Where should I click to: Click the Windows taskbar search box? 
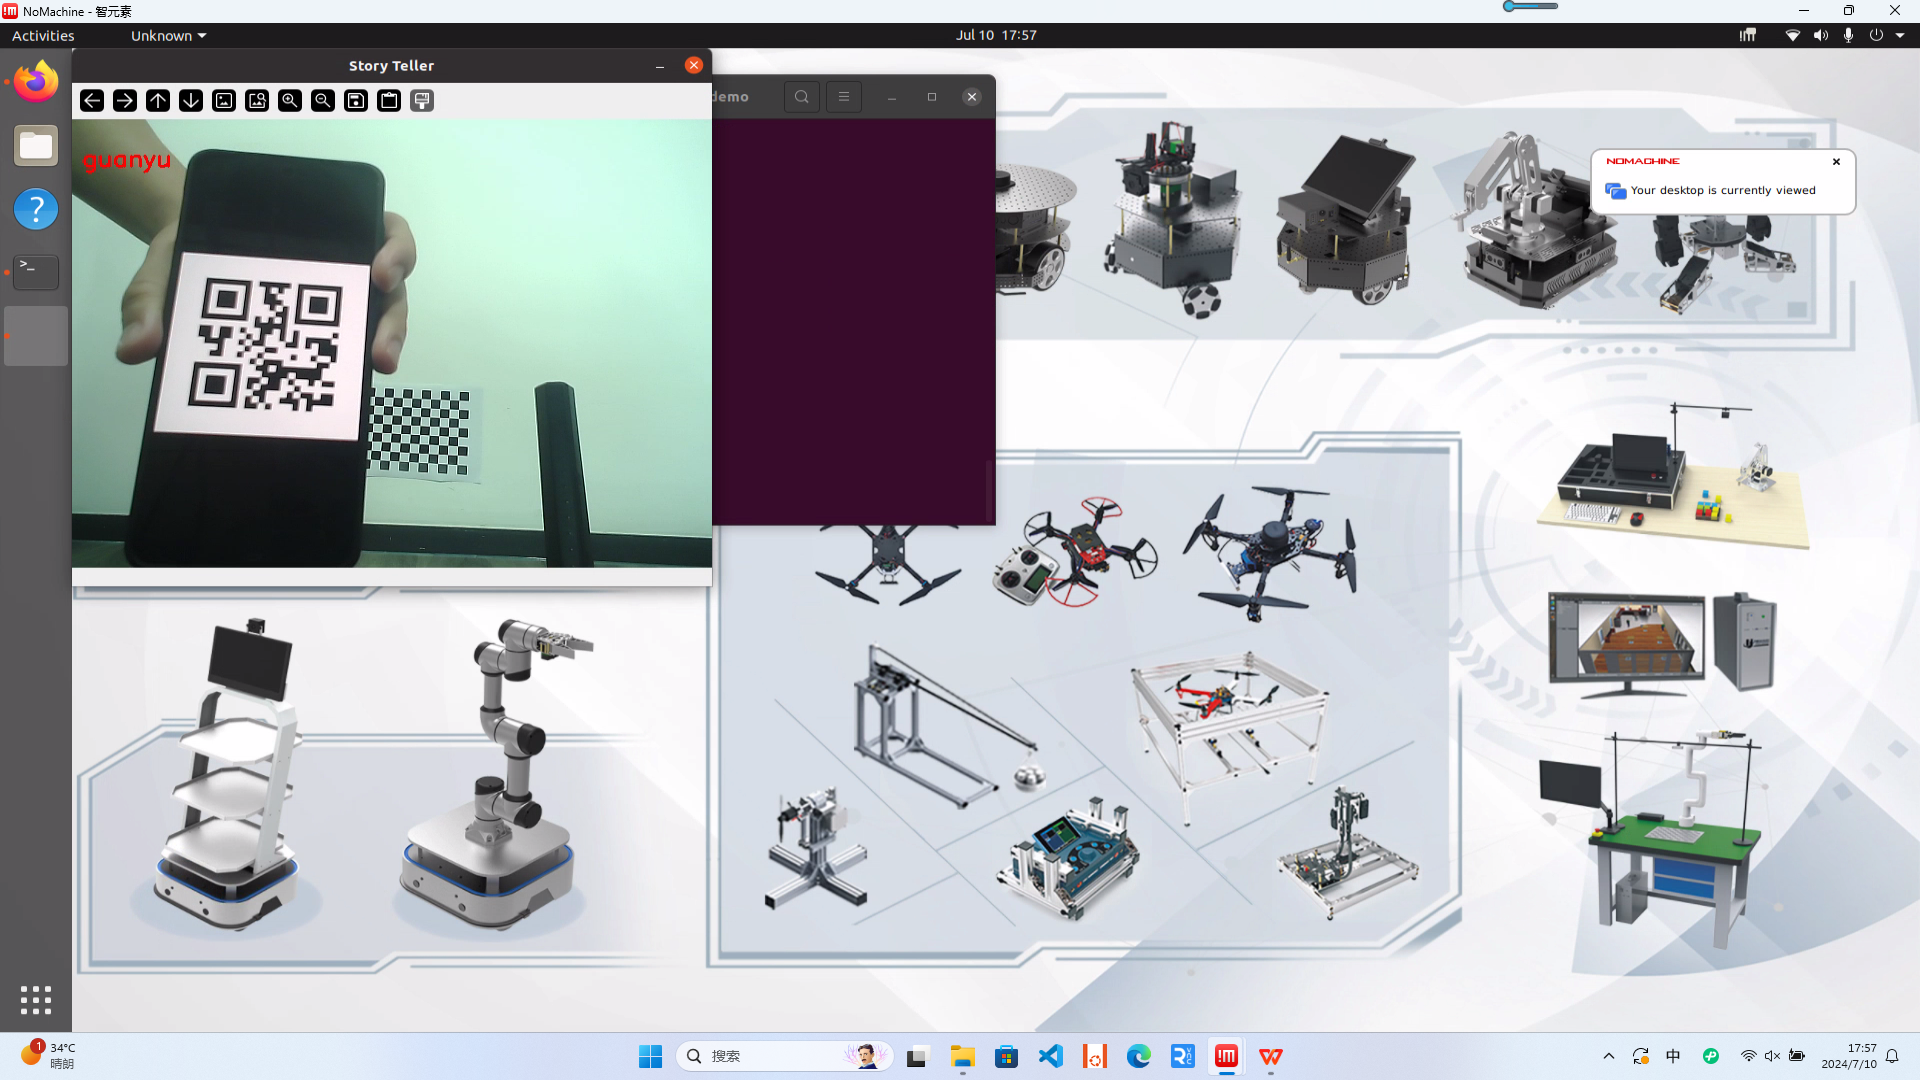tap(784, 1056)
